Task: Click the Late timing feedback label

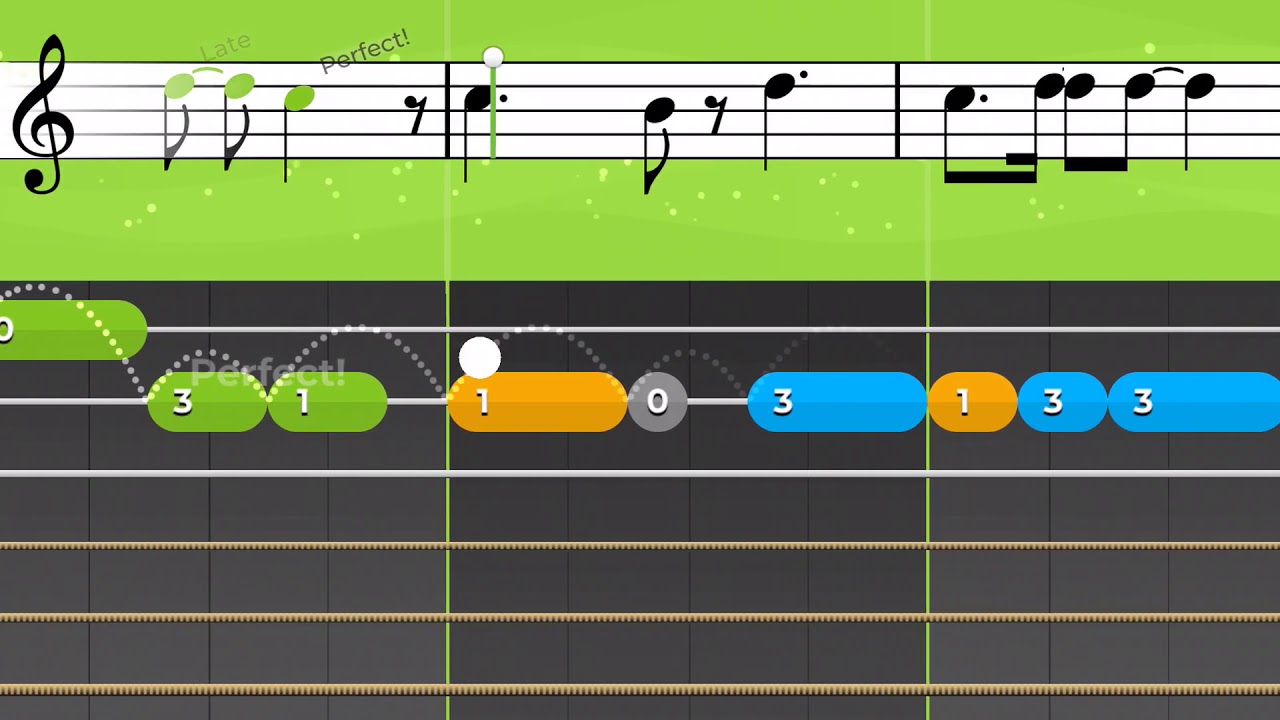Action: pos(225,47)
